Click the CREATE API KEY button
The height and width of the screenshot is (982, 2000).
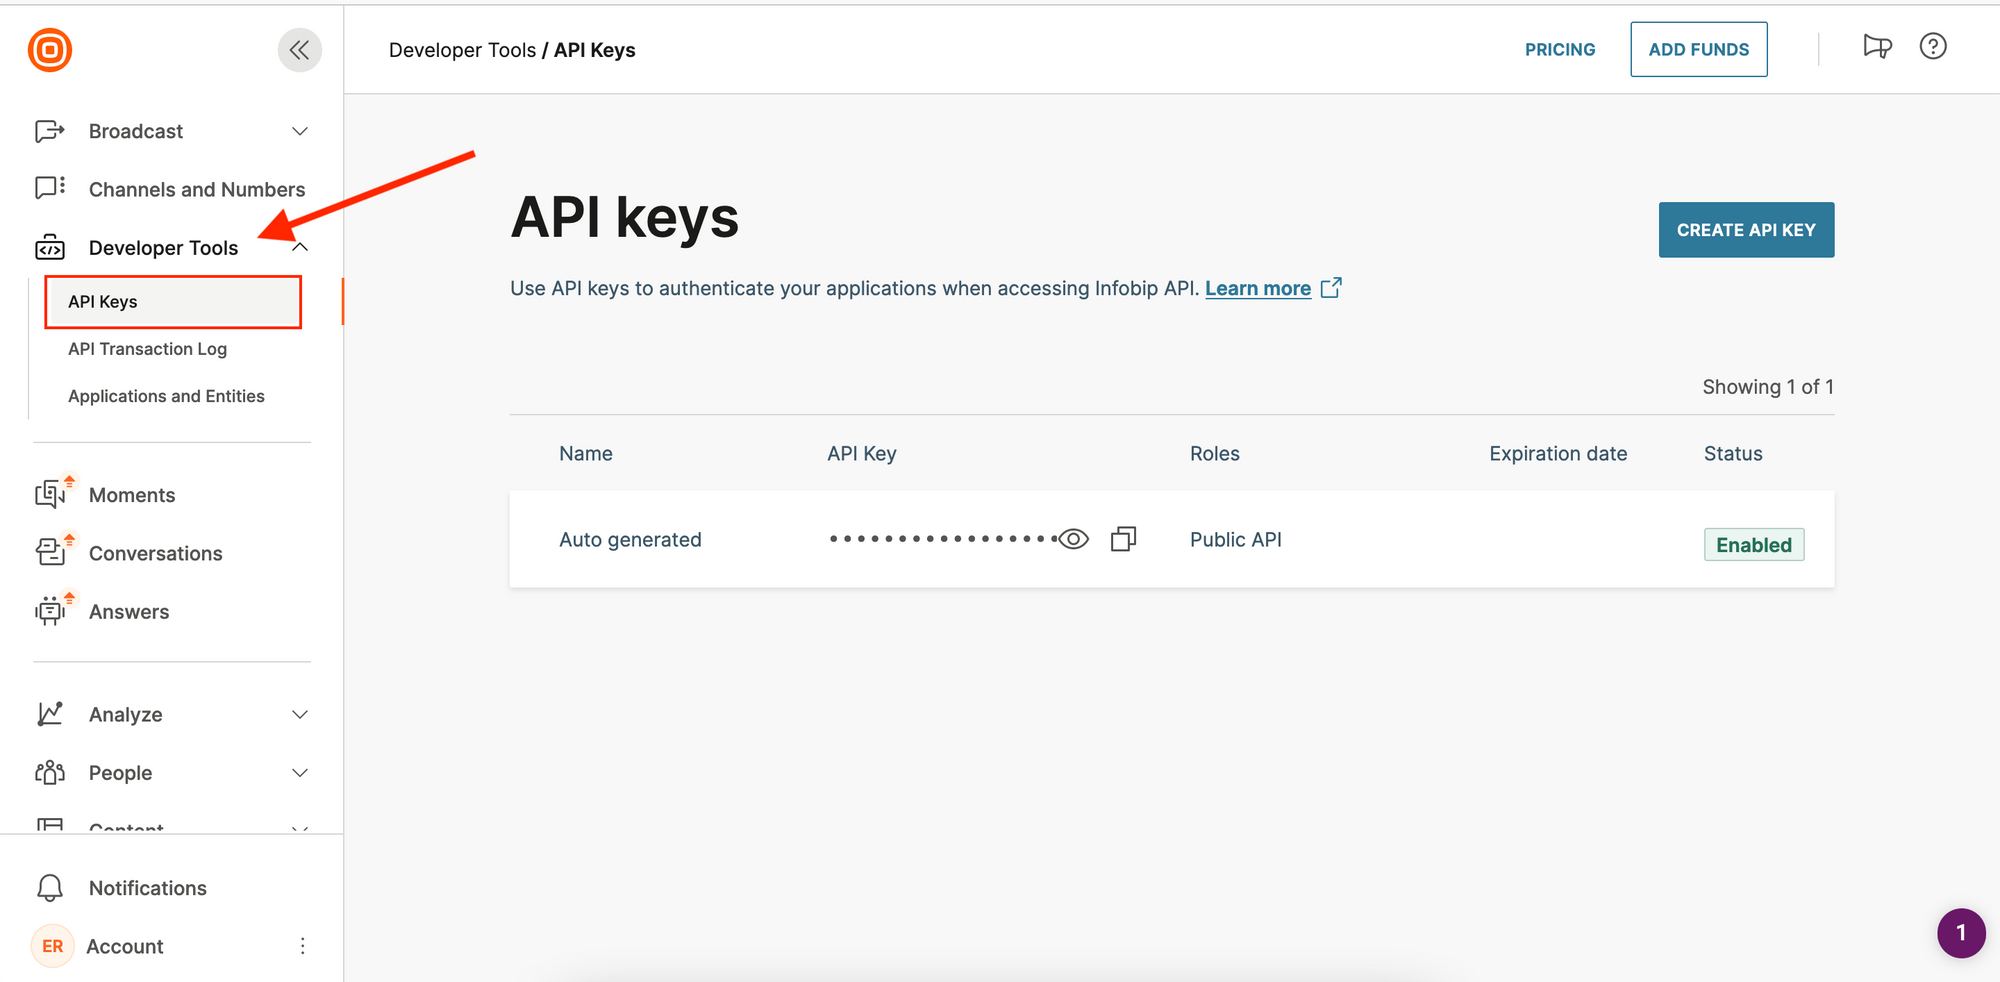pyautogui.click(x=1746, y=229)
